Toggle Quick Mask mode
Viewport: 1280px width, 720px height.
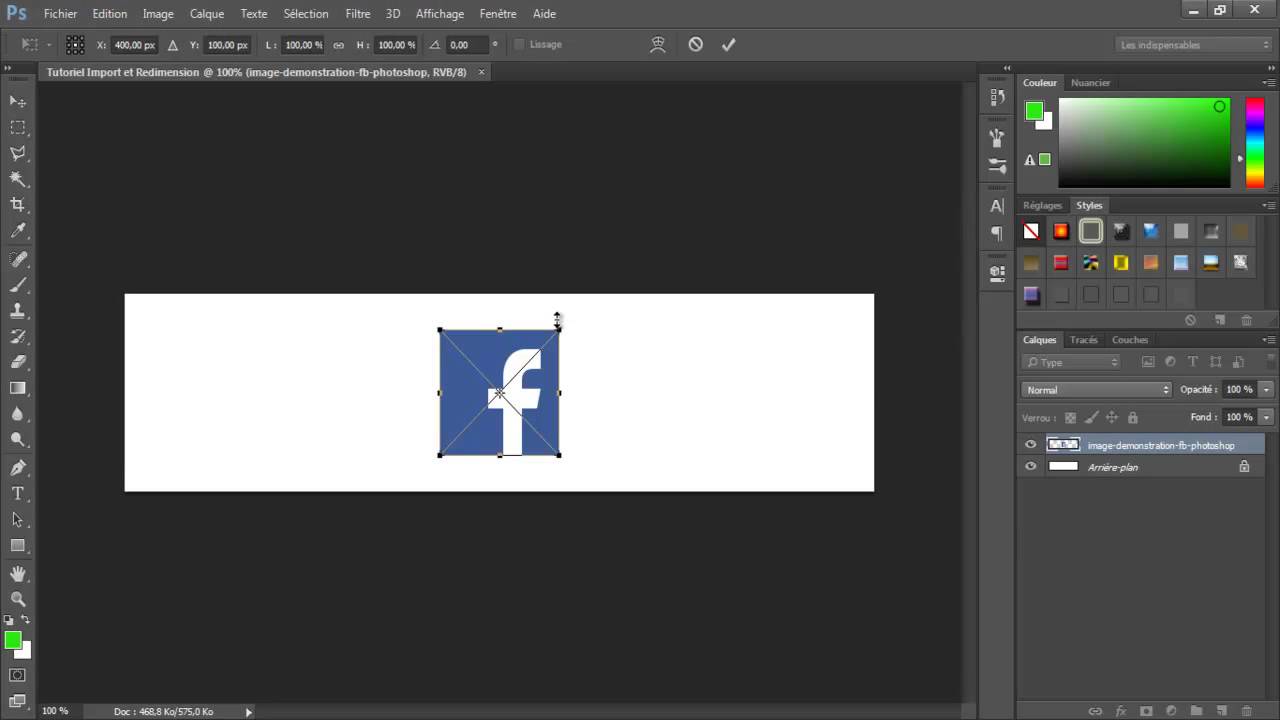point(18,675)
